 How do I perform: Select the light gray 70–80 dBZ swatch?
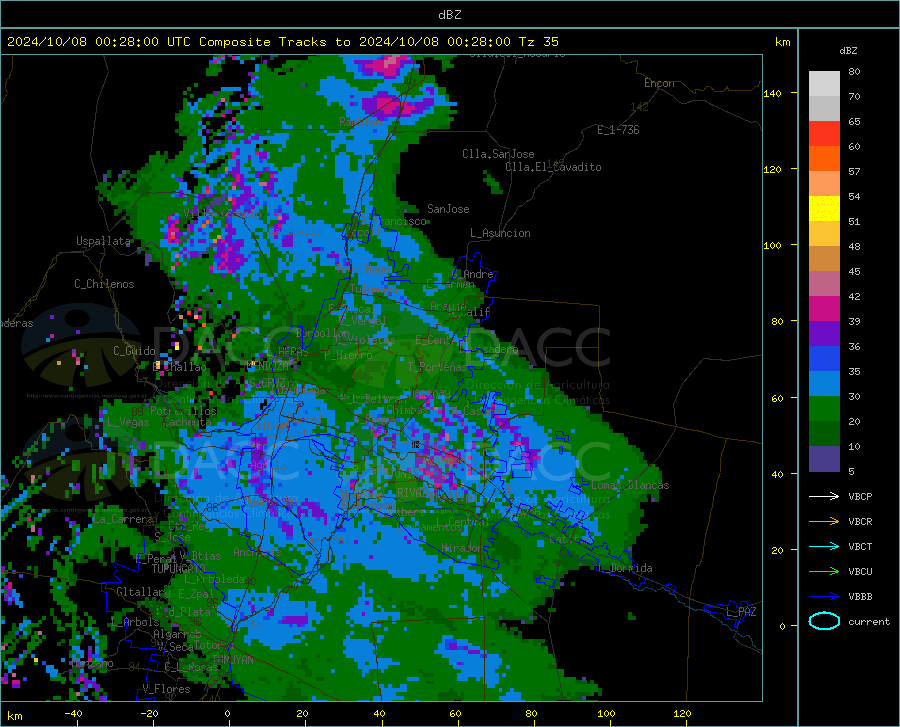pyautogui.click(x=824, y=84)
